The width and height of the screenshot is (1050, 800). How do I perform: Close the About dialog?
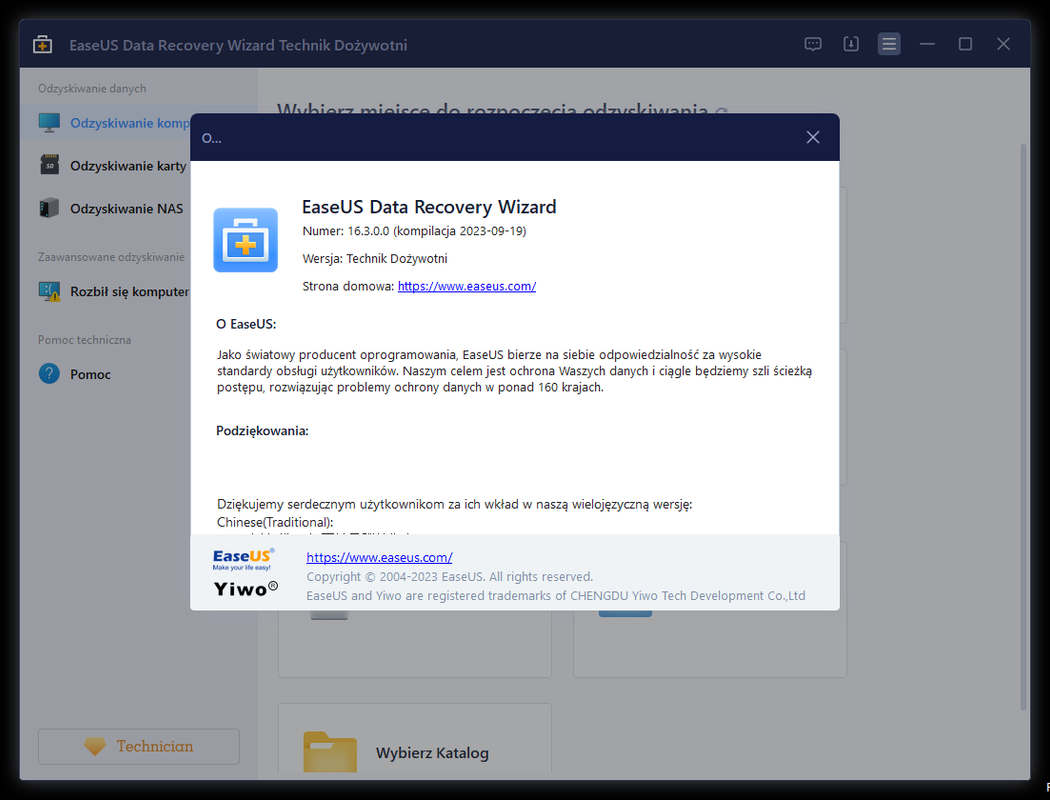(x=812, y=137)
